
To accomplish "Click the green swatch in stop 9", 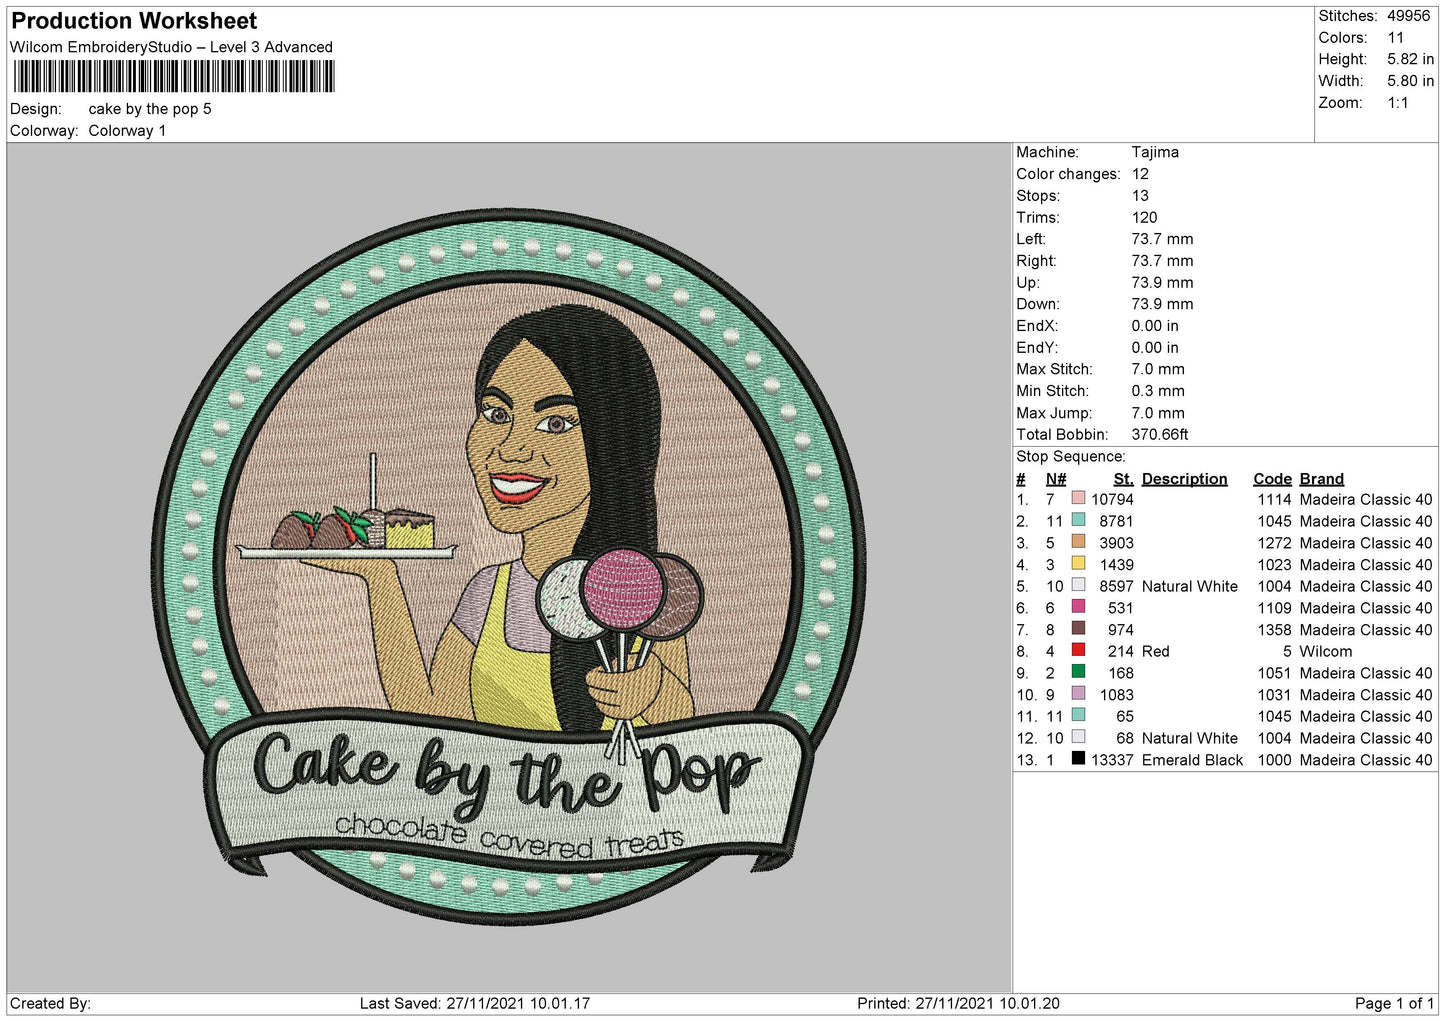I will pyautogui.click(x=1078, y=672).
